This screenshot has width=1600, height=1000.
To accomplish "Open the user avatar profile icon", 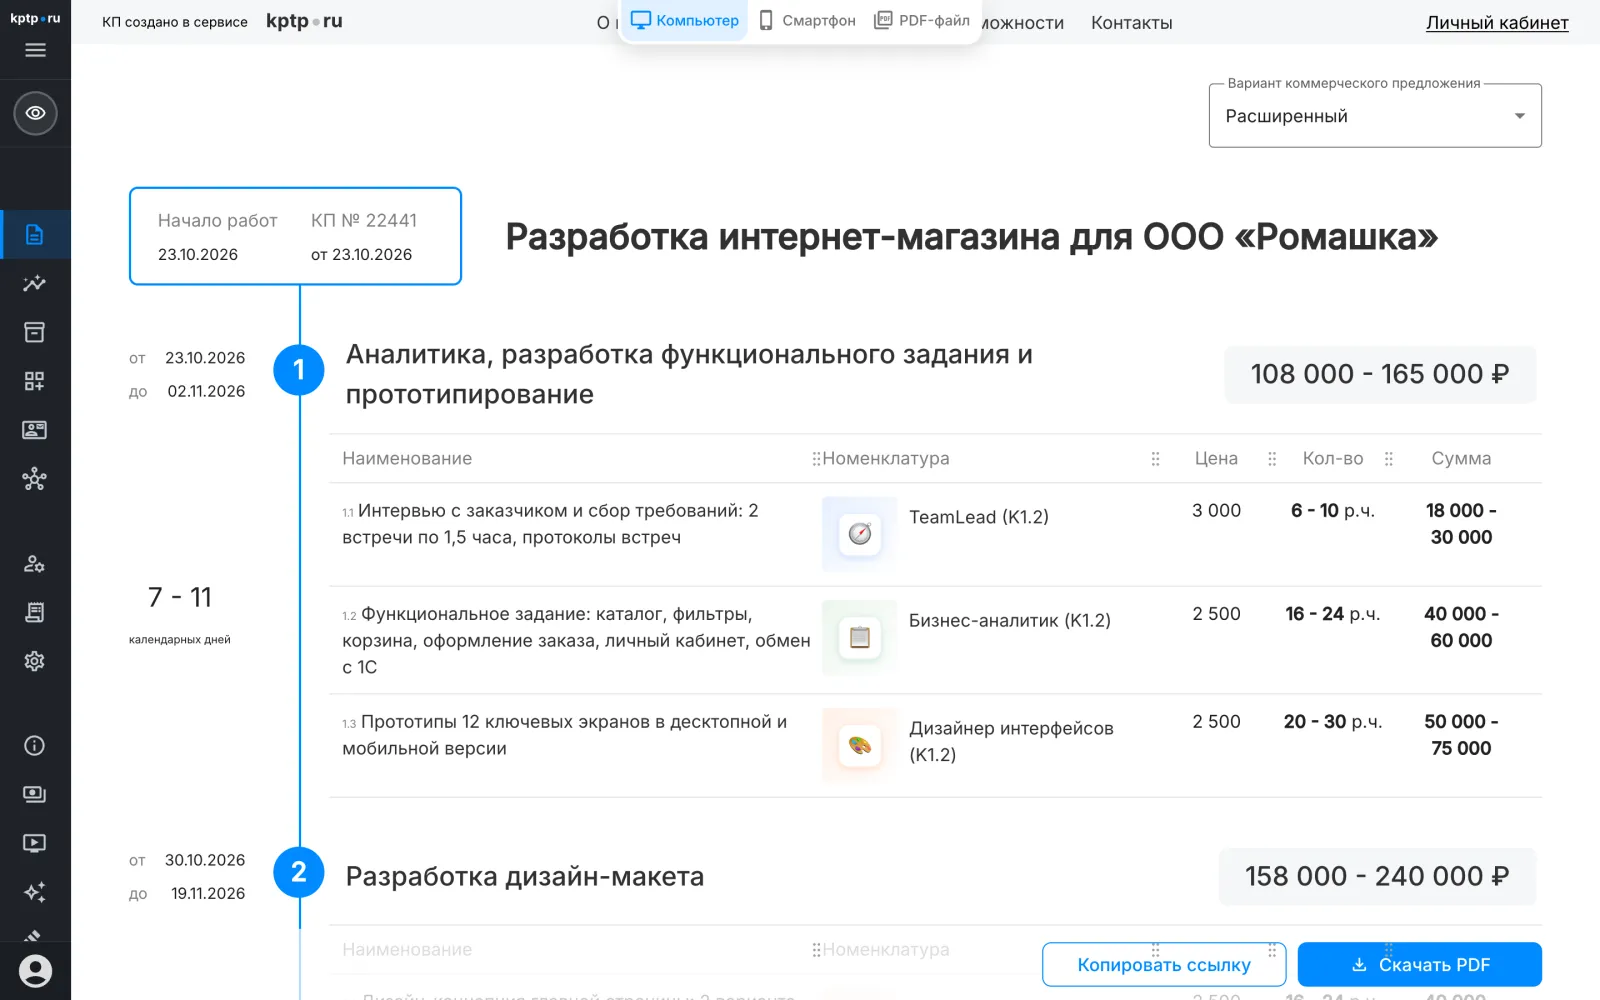I will click(x=35, y=971).
